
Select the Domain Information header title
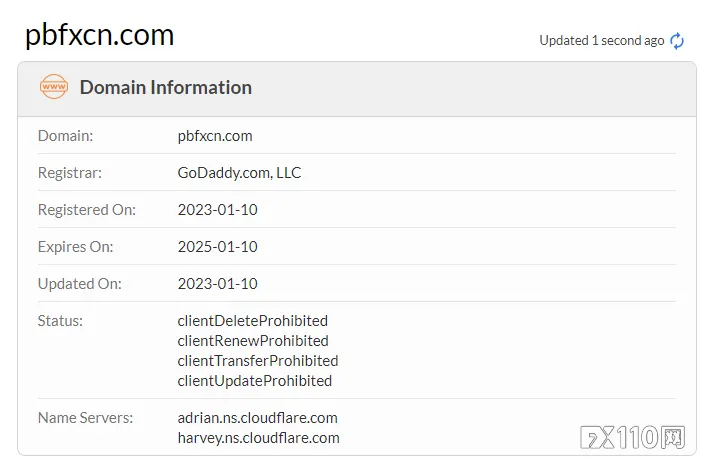pyautogui.click(x=165, y=87)
